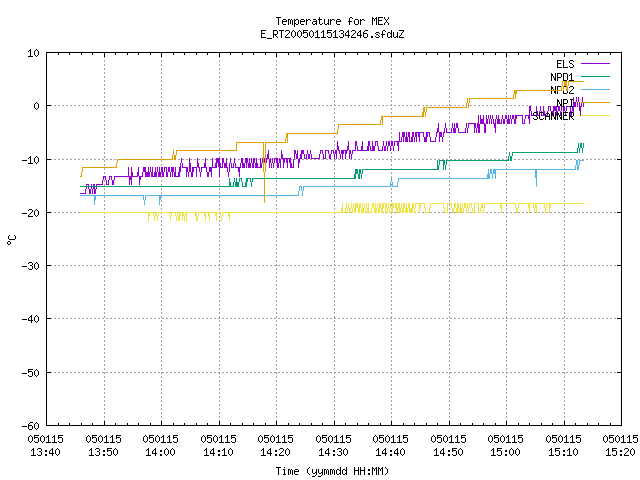Screen dimensions: 640x480
Task: Click the NPI legend label
Action: point(565,102)
